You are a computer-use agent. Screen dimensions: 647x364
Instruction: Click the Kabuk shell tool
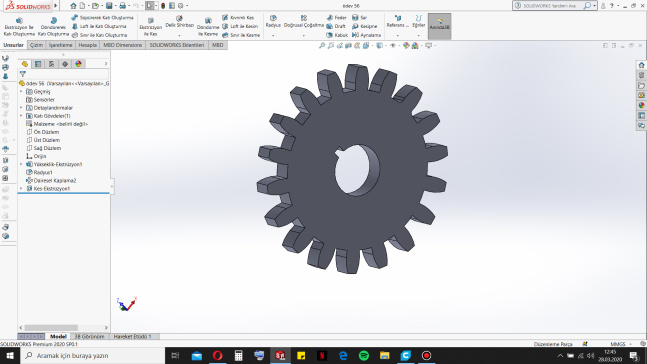click(337, 35)
